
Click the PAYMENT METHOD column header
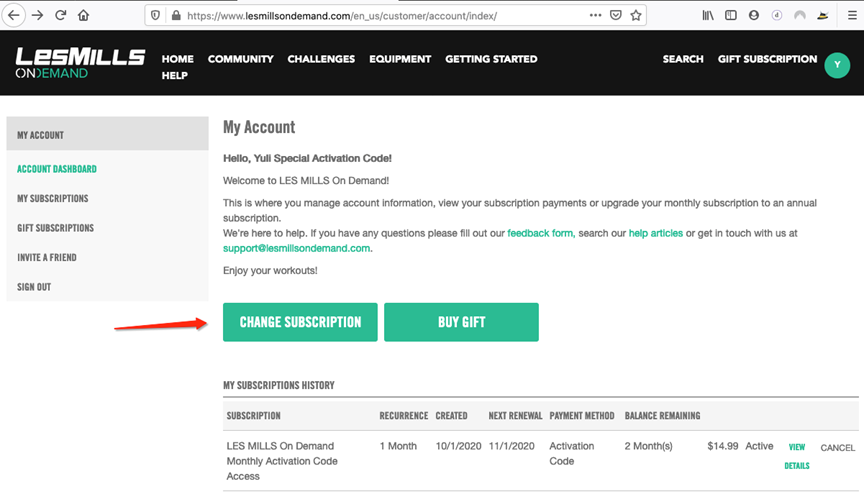pos(582,416)
